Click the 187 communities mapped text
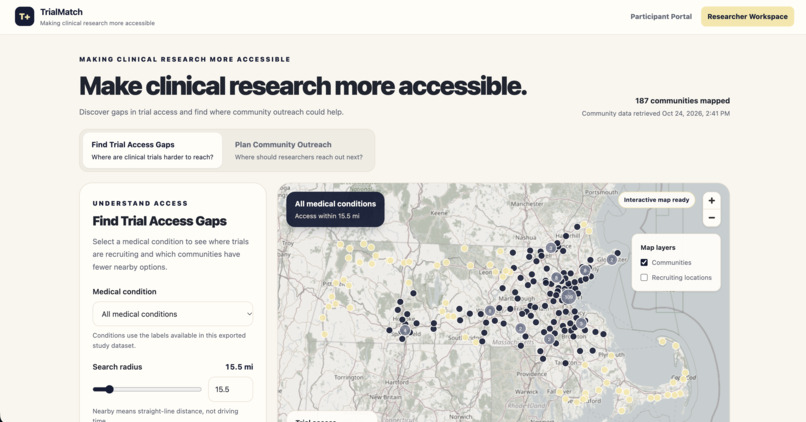 tap(682, 101)
